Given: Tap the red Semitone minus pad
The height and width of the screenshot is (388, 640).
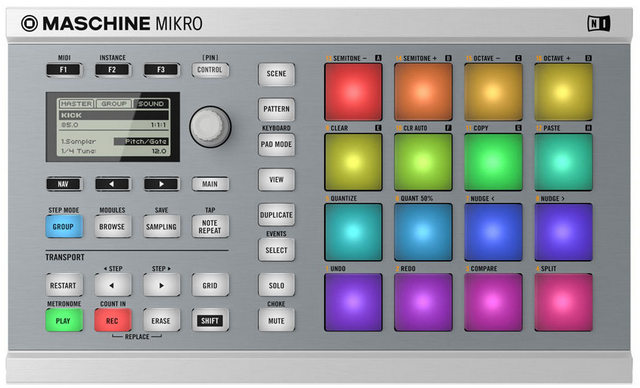Looking at the screenshot, I should click(353, 92).
